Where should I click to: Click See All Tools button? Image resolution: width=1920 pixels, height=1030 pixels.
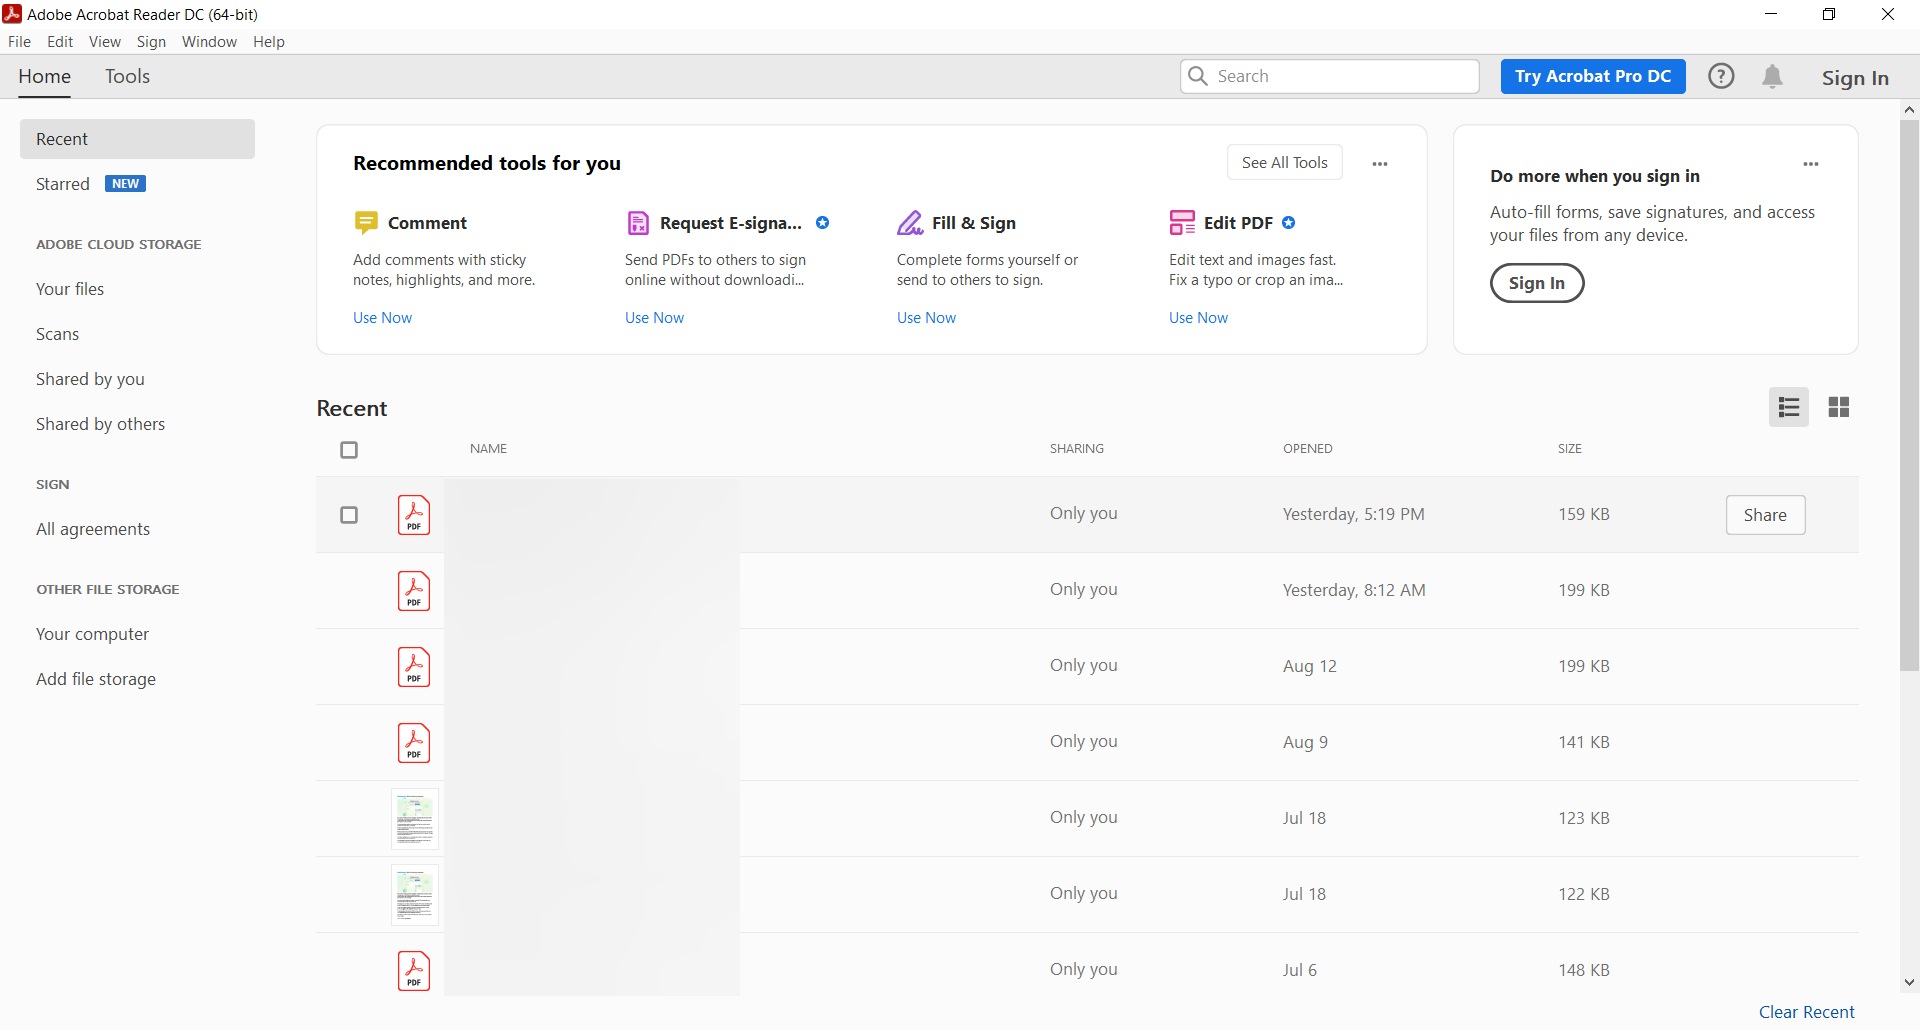1285,162
